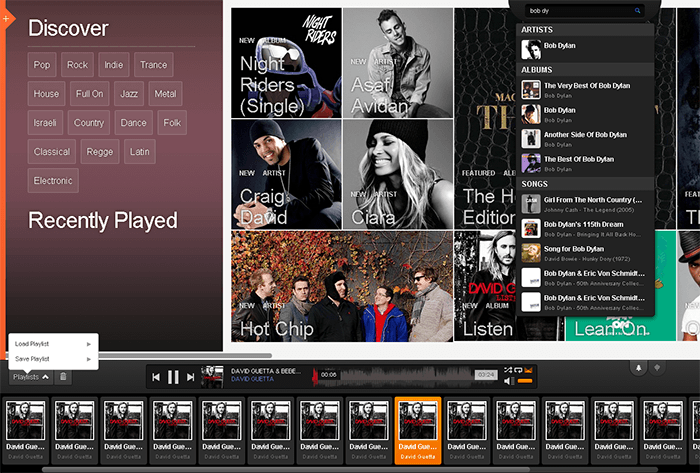Open album Another Side Of Bob Dylan
700x473 pixels.
tap(585, 139)
